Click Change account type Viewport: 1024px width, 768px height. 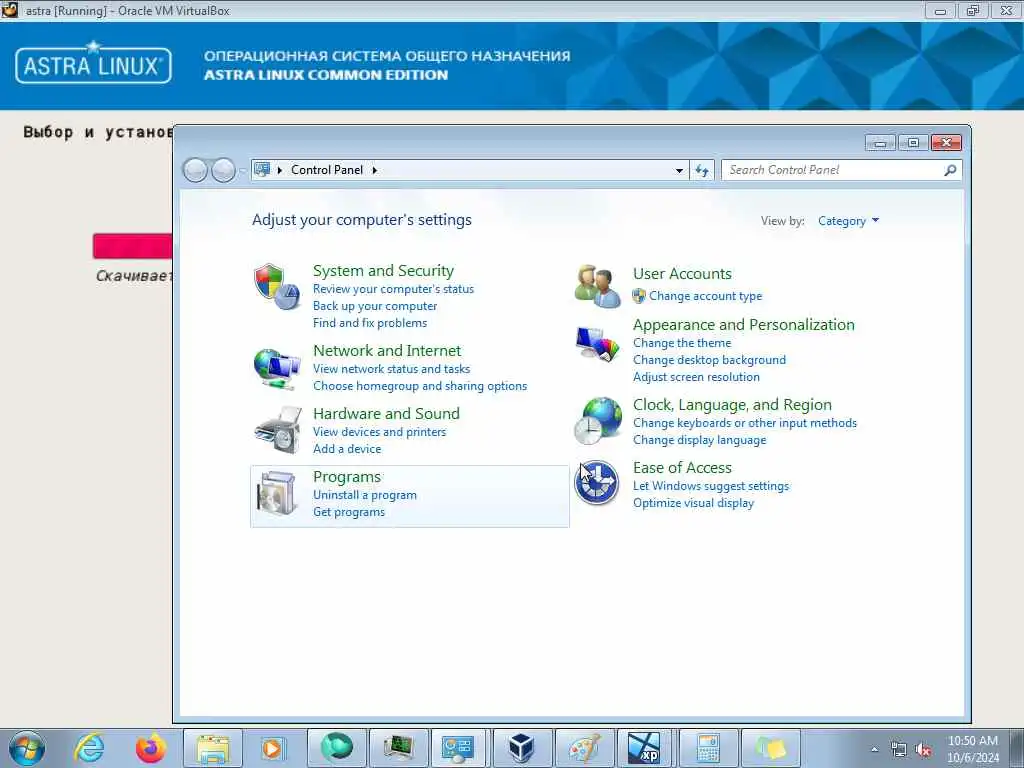point(705,296)
